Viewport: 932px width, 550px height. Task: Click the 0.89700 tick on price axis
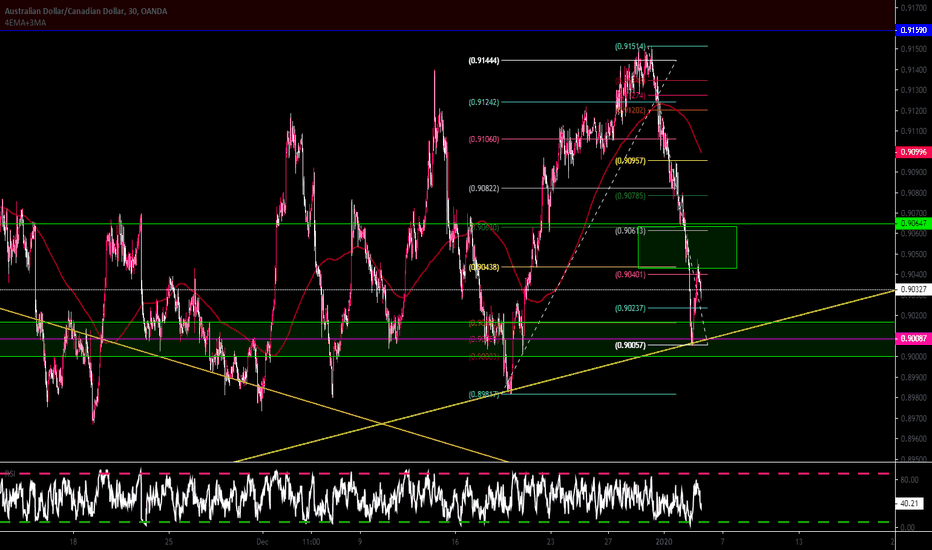(914, 419)
